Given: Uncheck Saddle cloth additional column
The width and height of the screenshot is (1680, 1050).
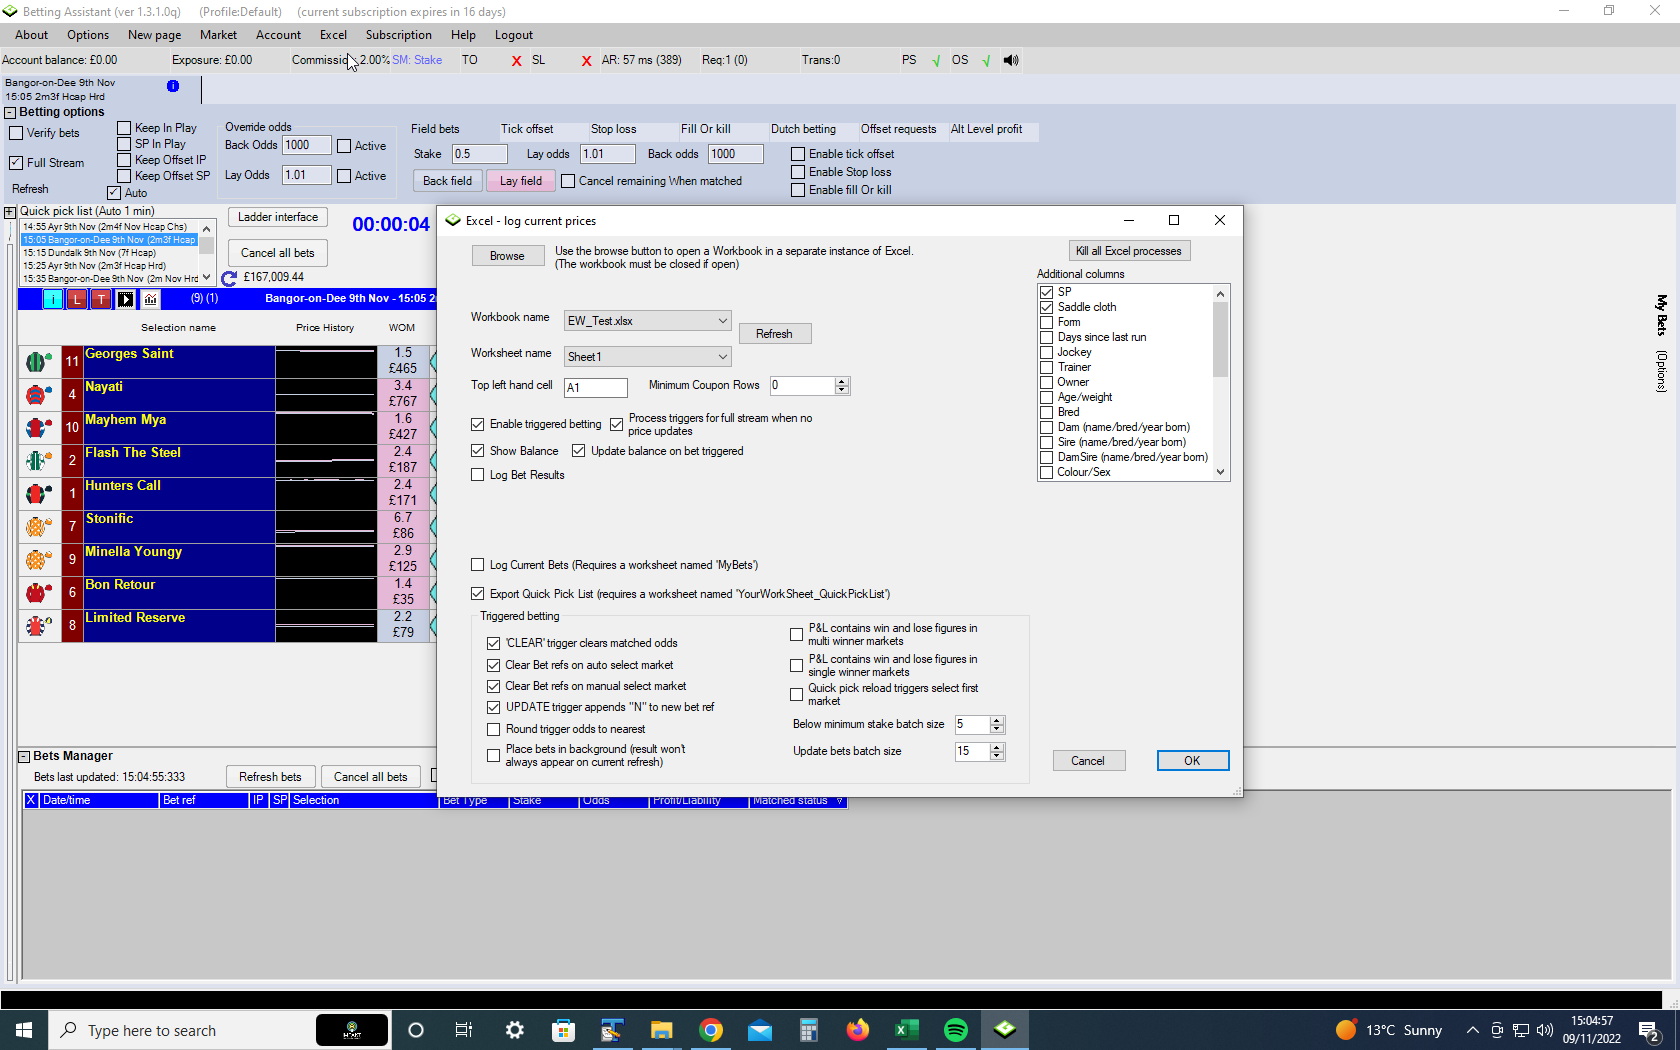Looking at the screenshot, I should click(1047, 307).
